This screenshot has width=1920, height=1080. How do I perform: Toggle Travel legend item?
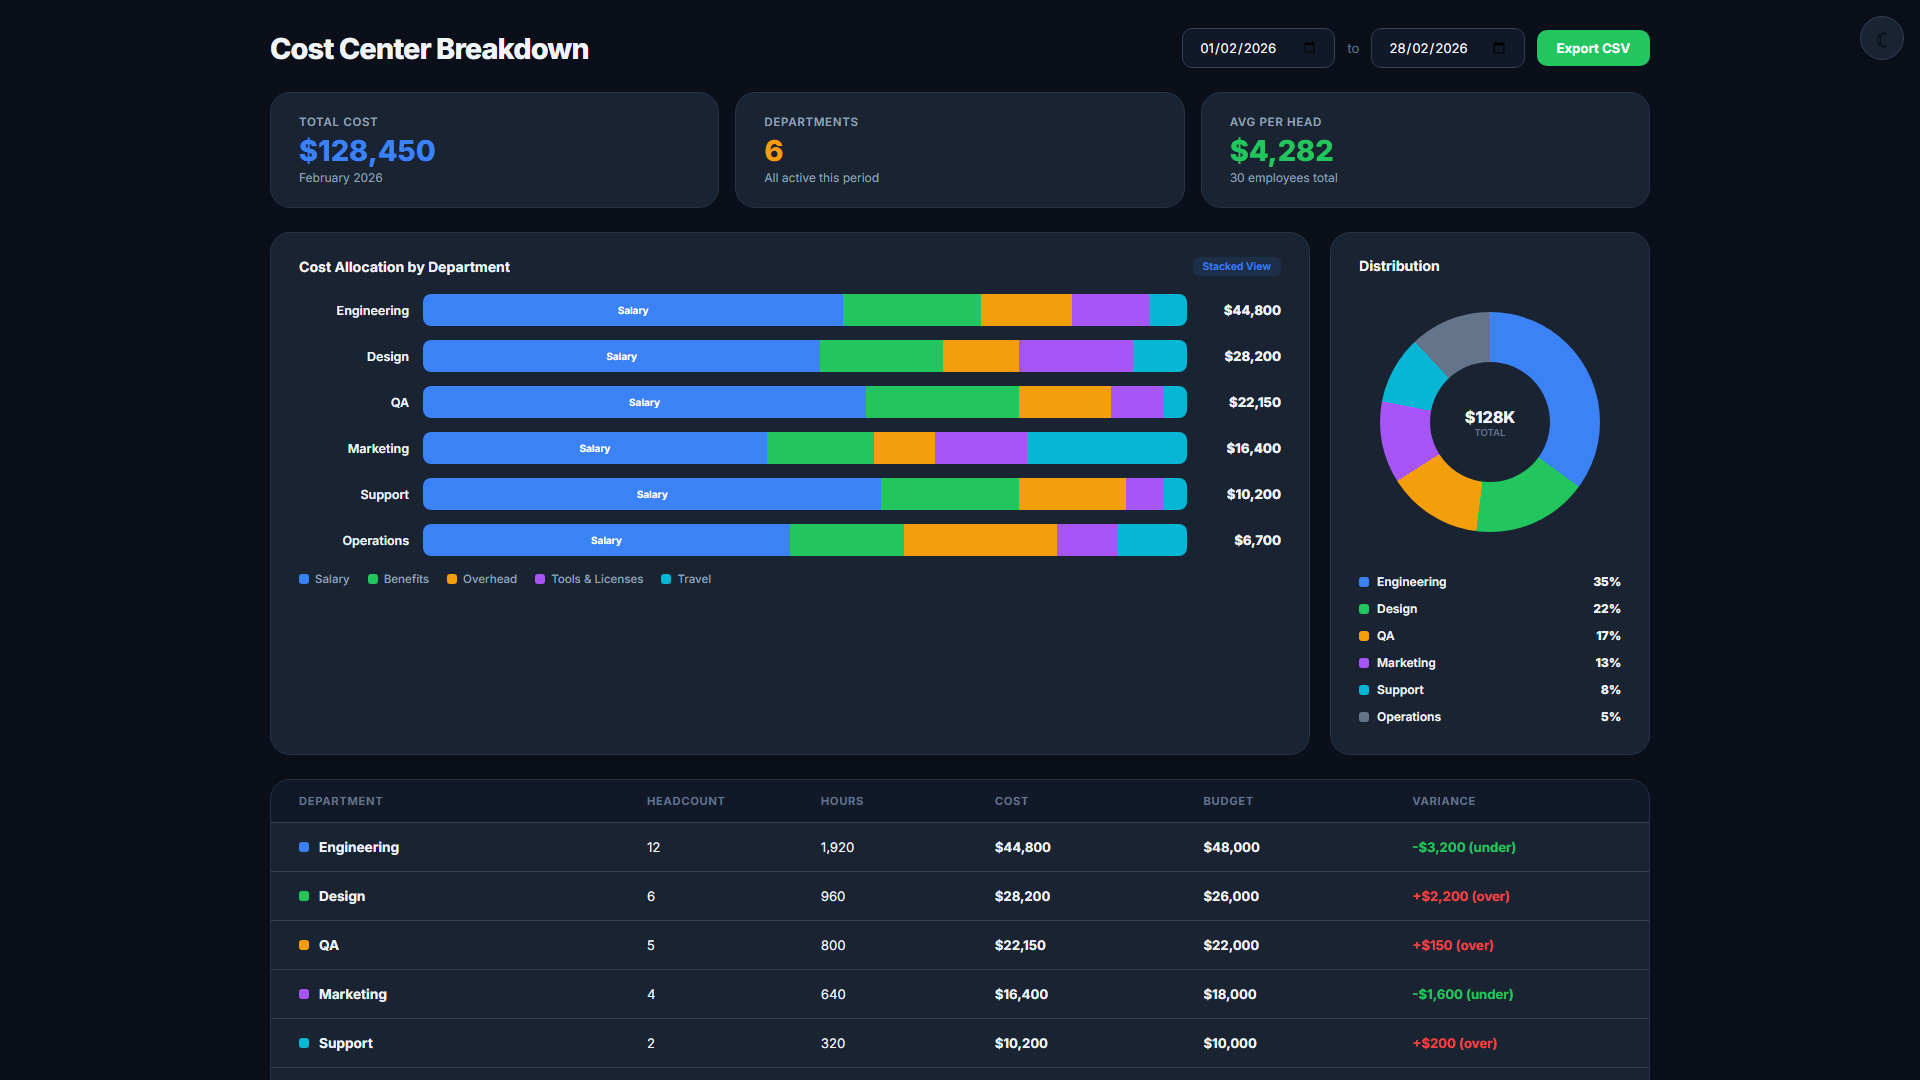686,579
